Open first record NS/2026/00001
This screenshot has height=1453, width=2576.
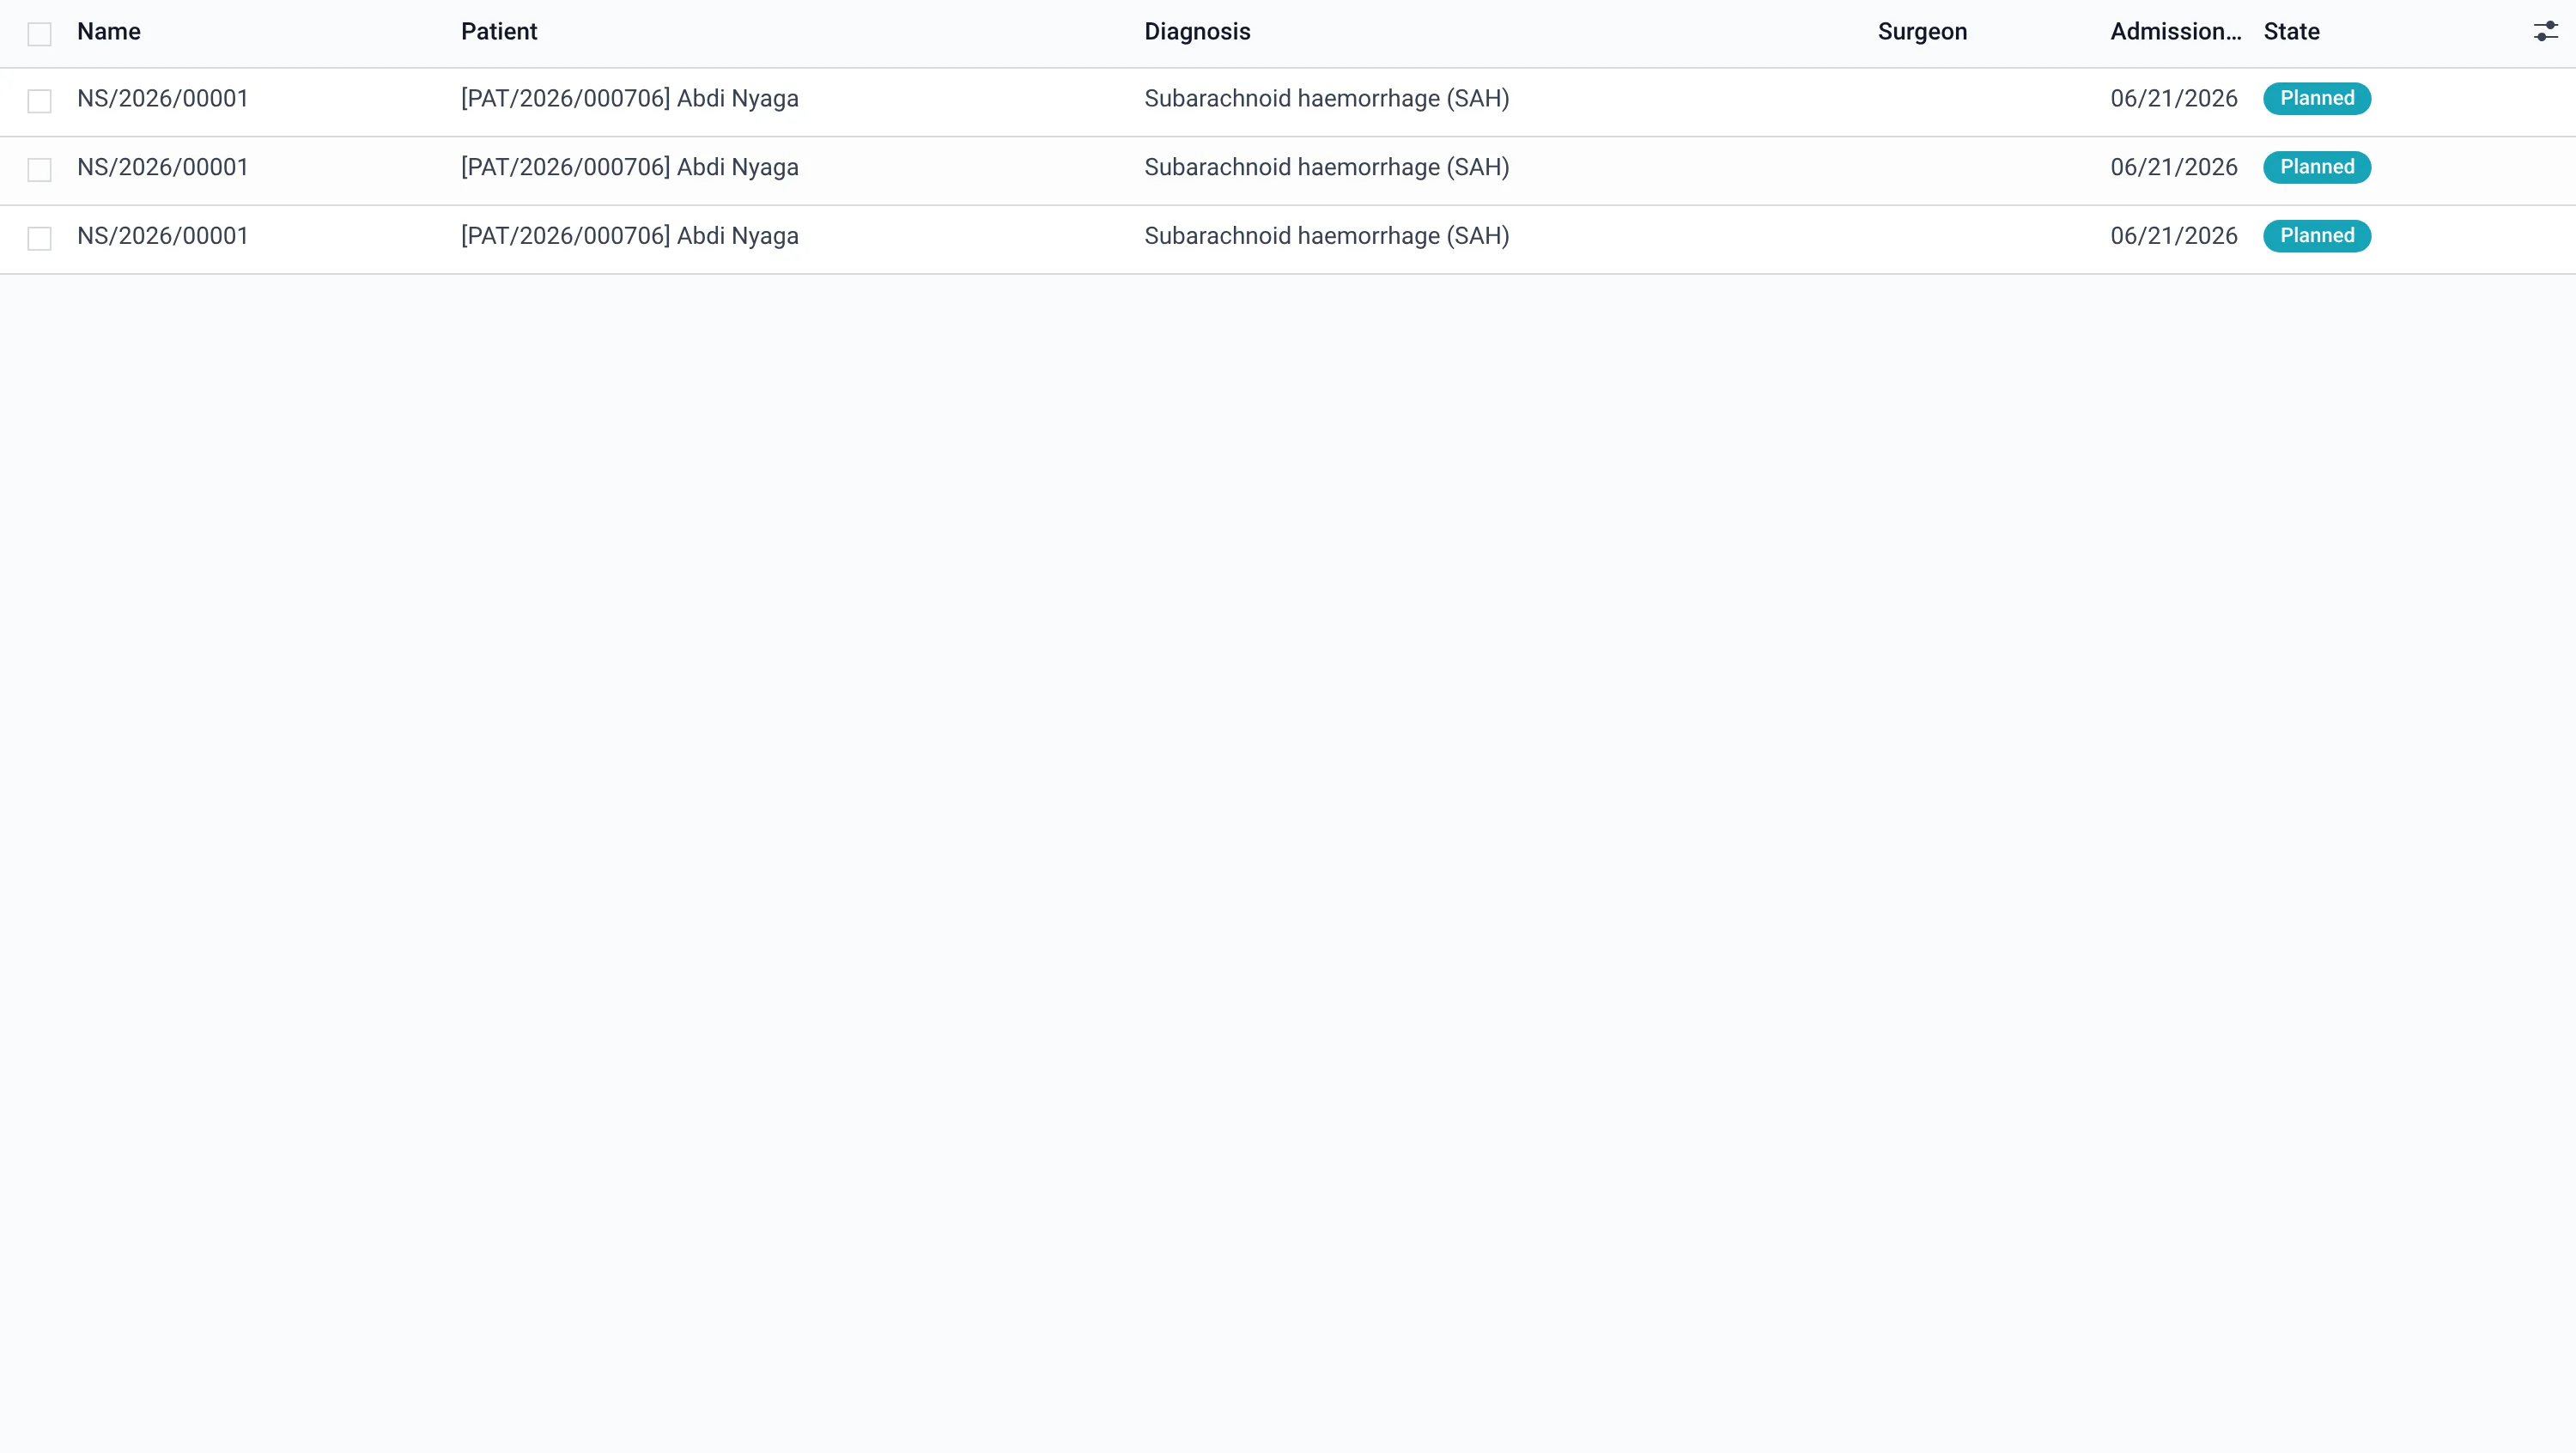(x=163, y=99)
